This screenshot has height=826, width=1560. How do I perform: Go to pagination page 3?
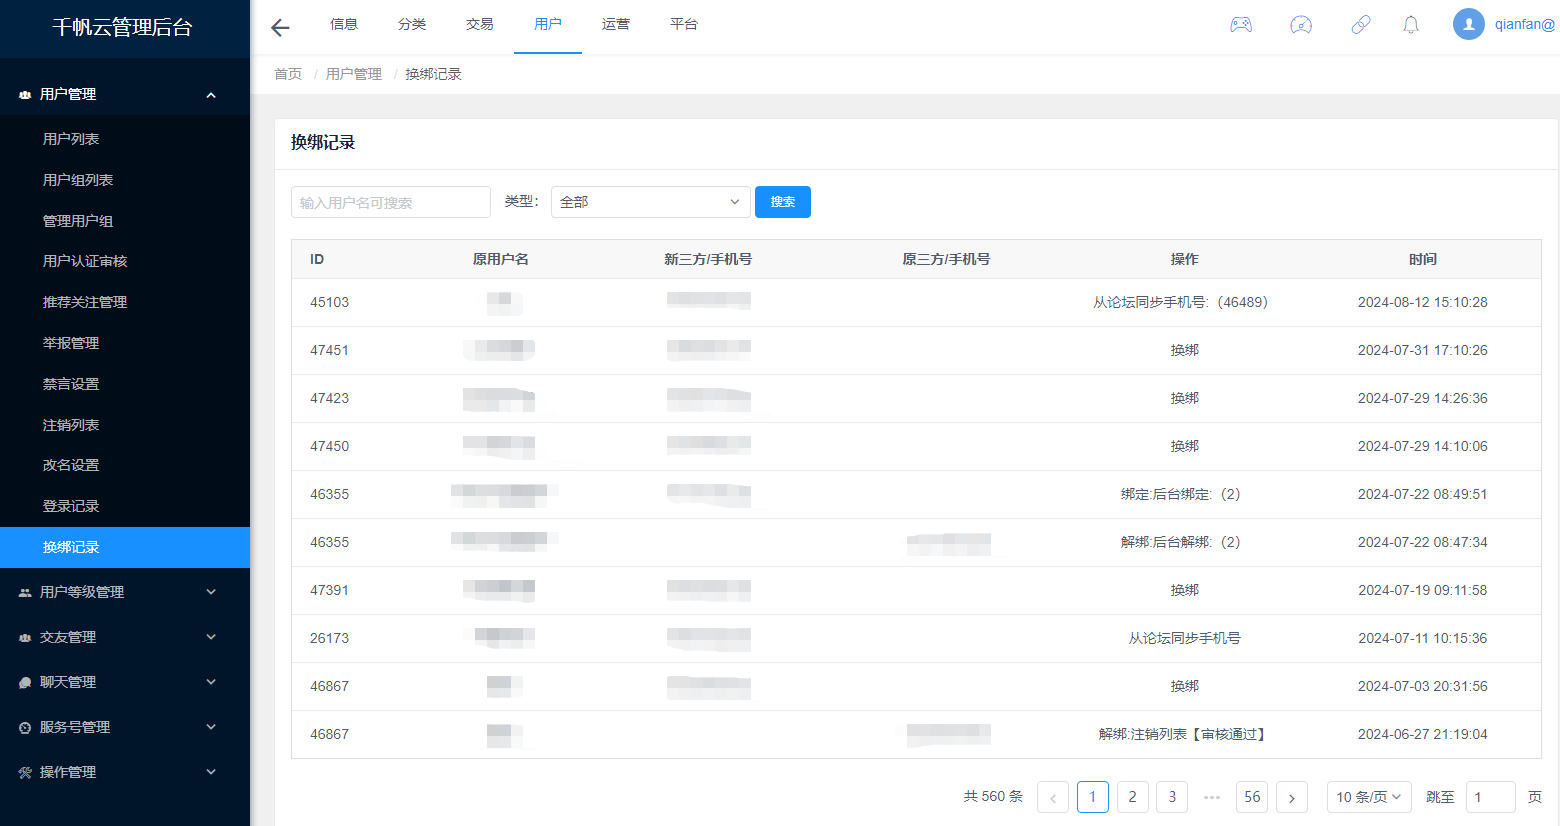(1173, 797)
